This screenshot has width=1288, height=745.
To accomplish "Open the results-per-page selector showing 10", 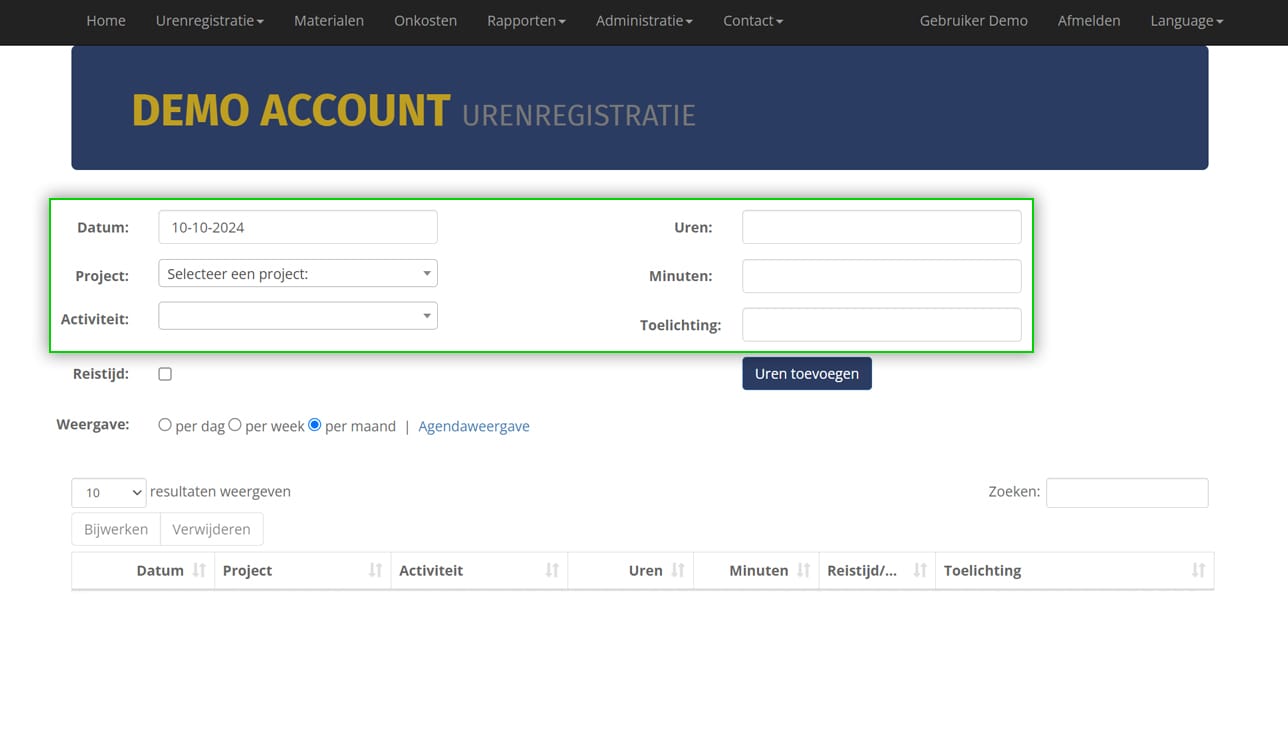I will click(x=108, y=493).
